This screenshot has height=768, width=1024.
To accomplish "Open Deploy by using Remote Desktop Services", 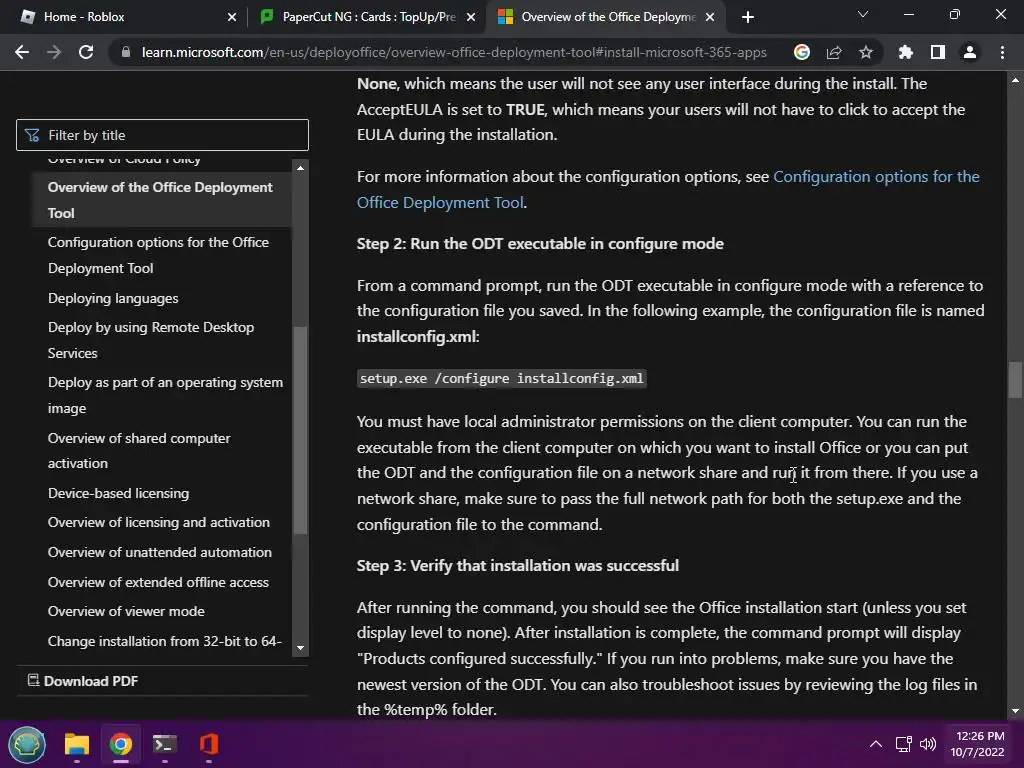I will [x=151, y=340].
